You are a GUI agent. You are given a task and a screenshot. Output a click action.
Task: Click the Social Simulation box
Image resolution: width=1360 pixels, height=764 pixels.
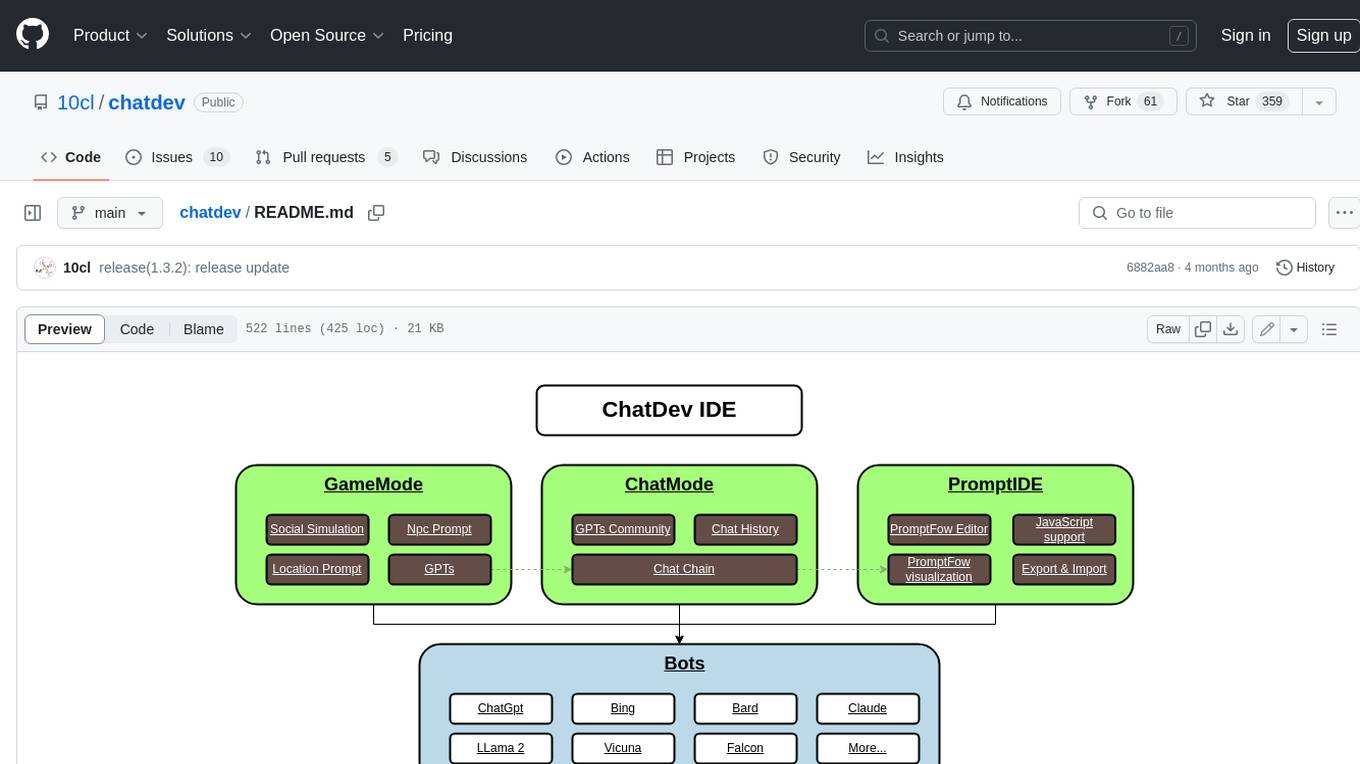point(317,529)
